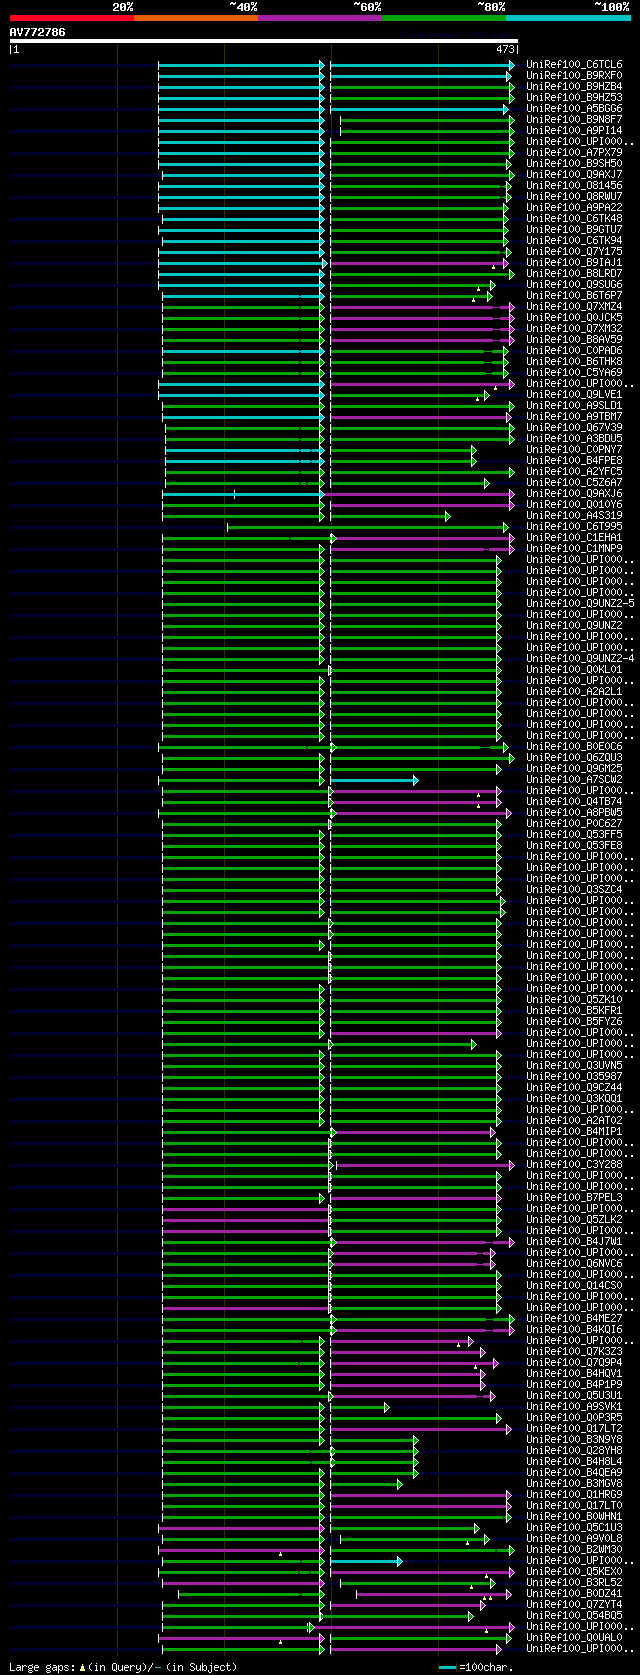640x1675 pixels.
Task: Select the UniRef100_C1EHA1 label
Action: (574, 538)
